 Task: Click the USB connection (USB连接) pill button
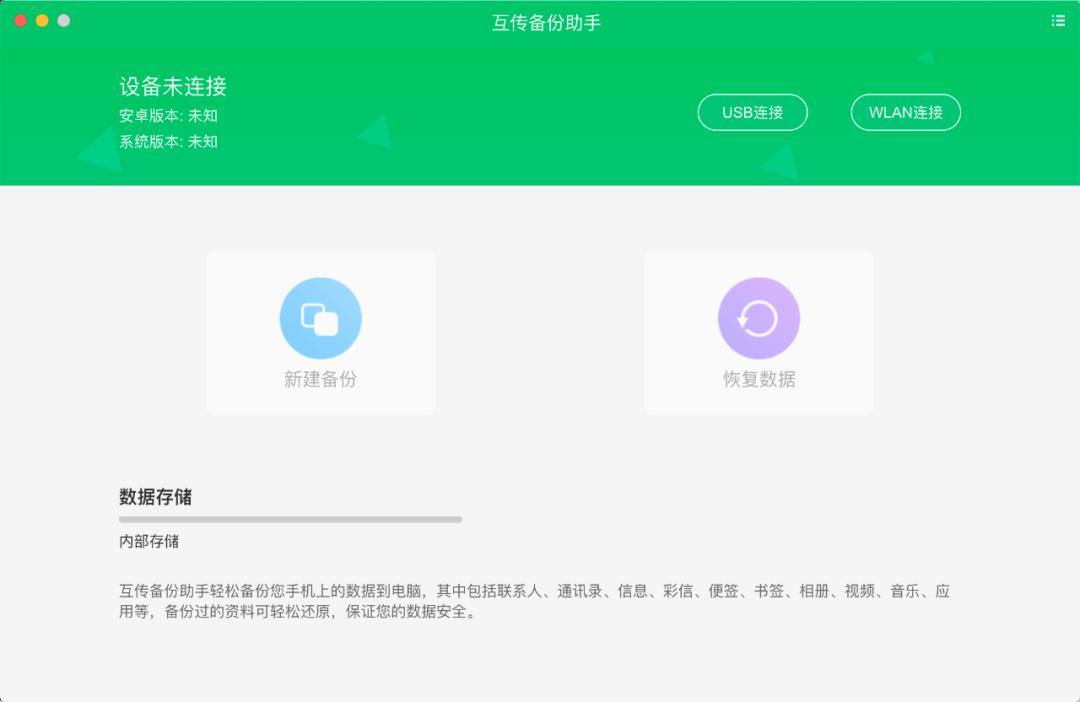point(752,112)
